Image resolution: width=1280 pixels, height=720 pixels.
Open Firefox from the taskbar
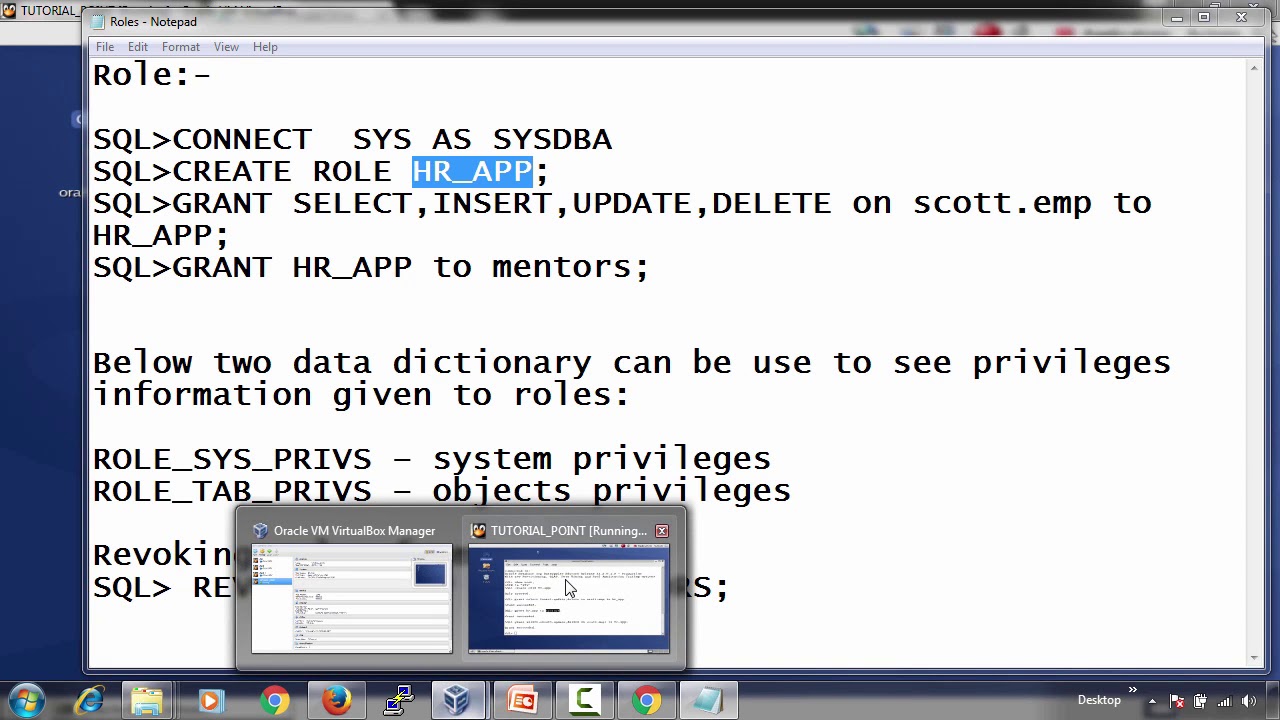[335, 700]
